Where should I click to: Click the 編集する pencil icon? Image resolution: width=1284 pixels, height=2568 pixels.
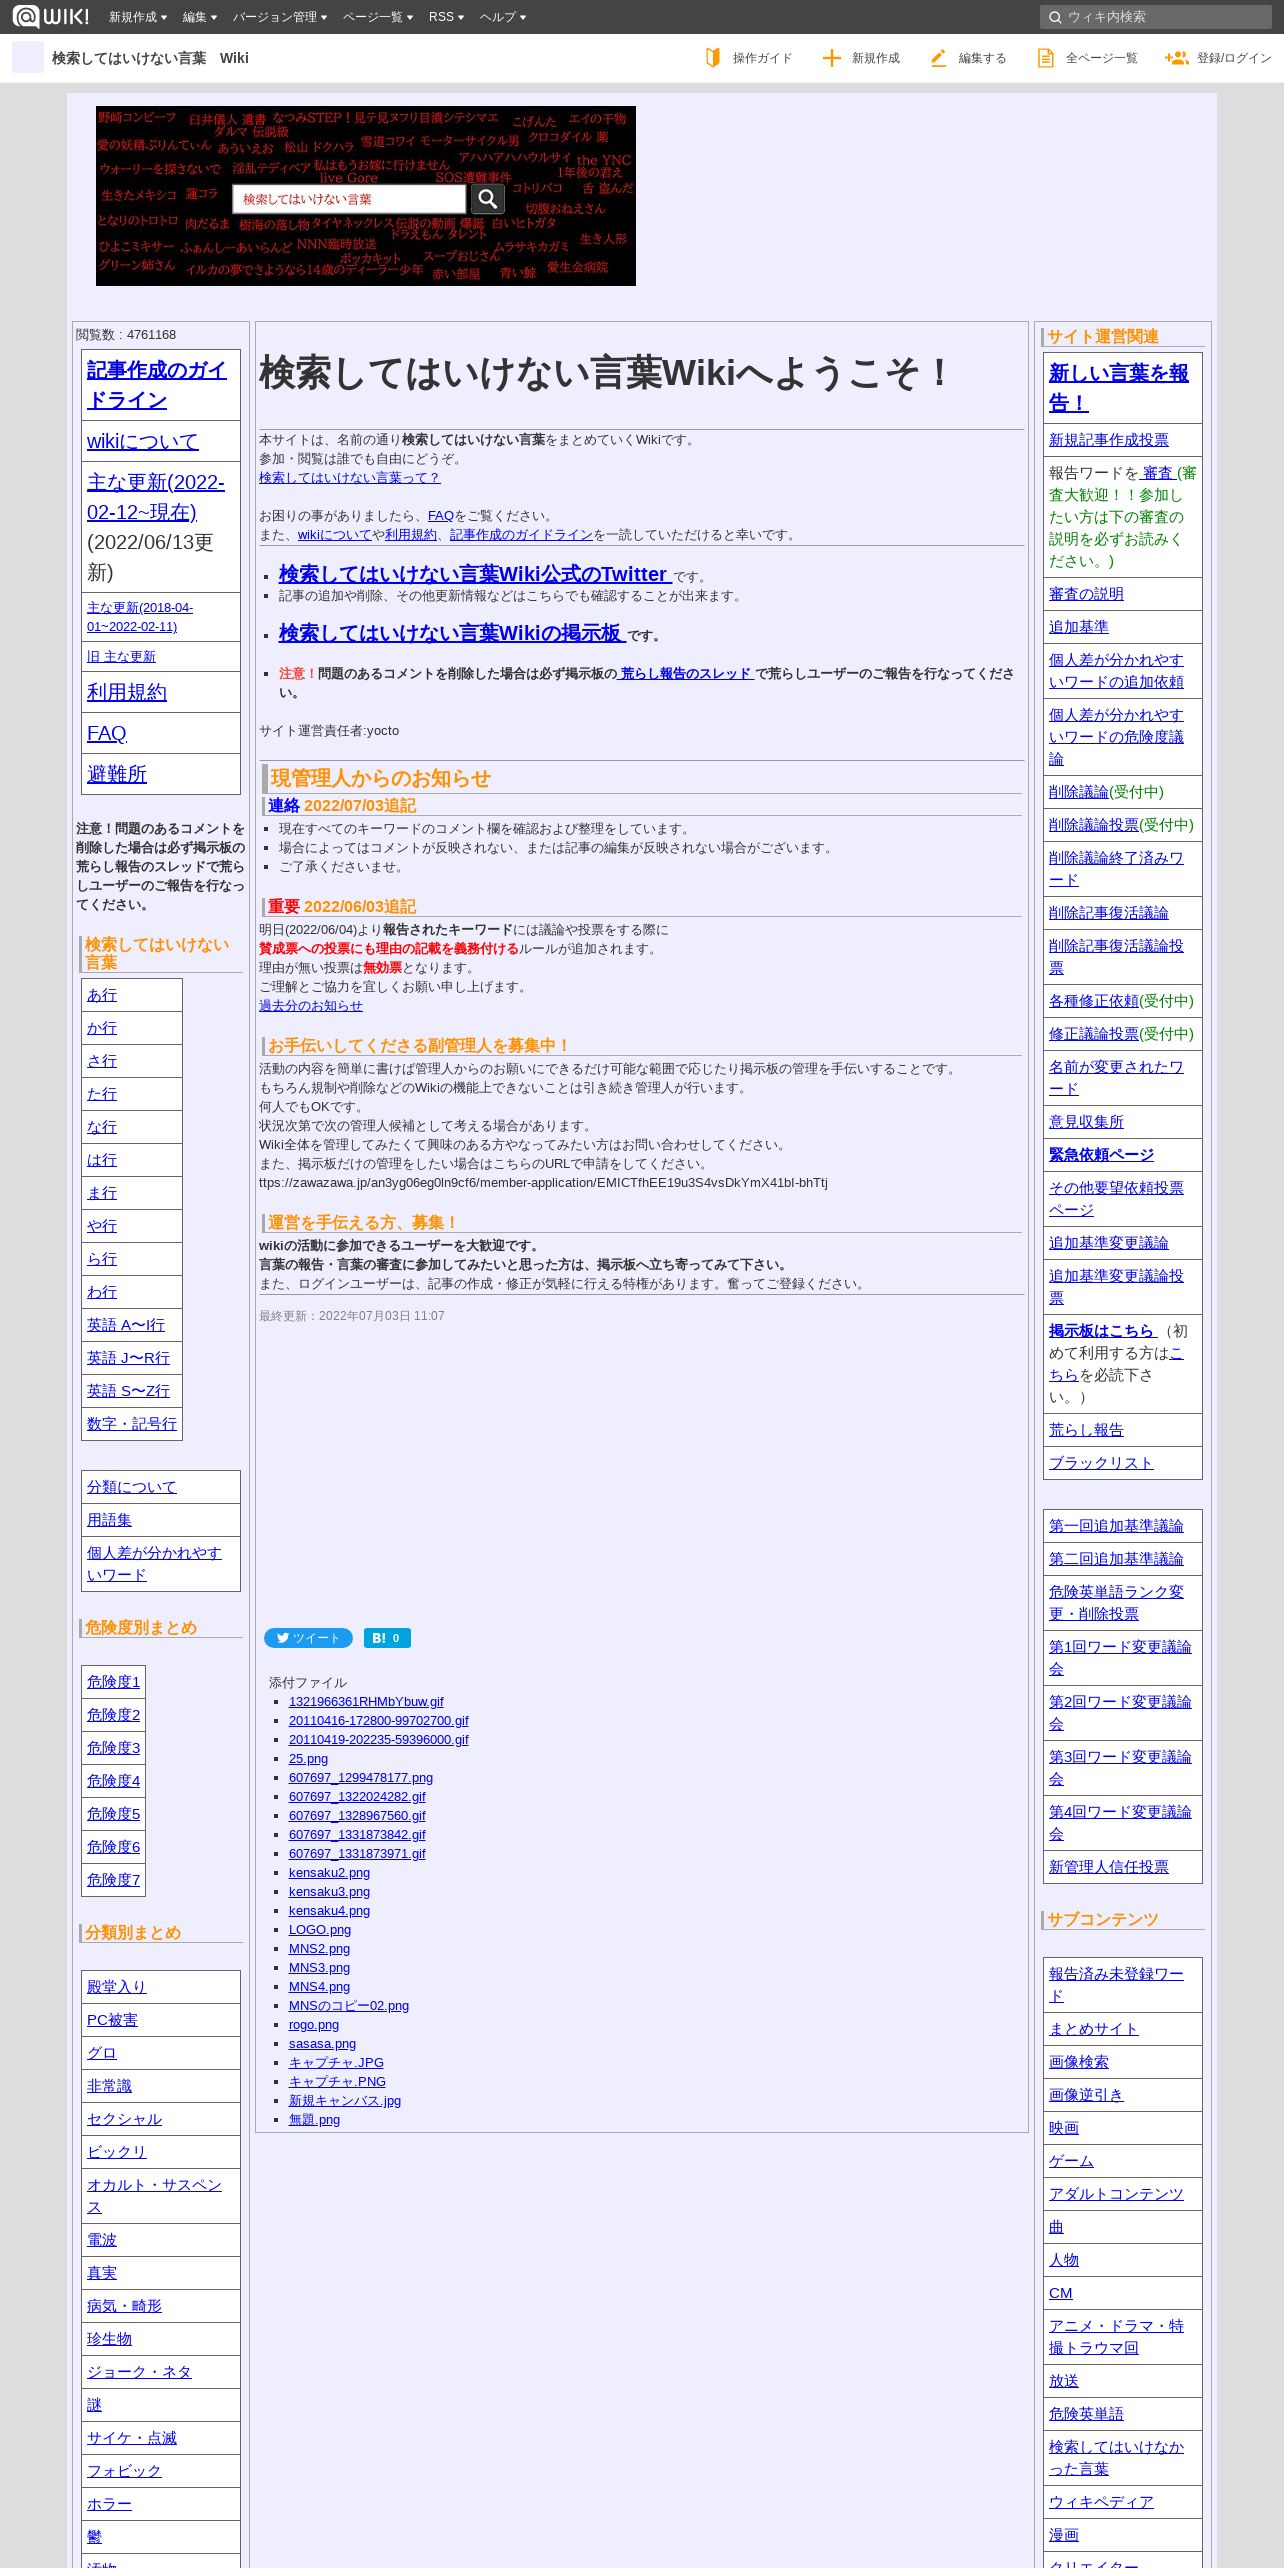tap(938, 58)
